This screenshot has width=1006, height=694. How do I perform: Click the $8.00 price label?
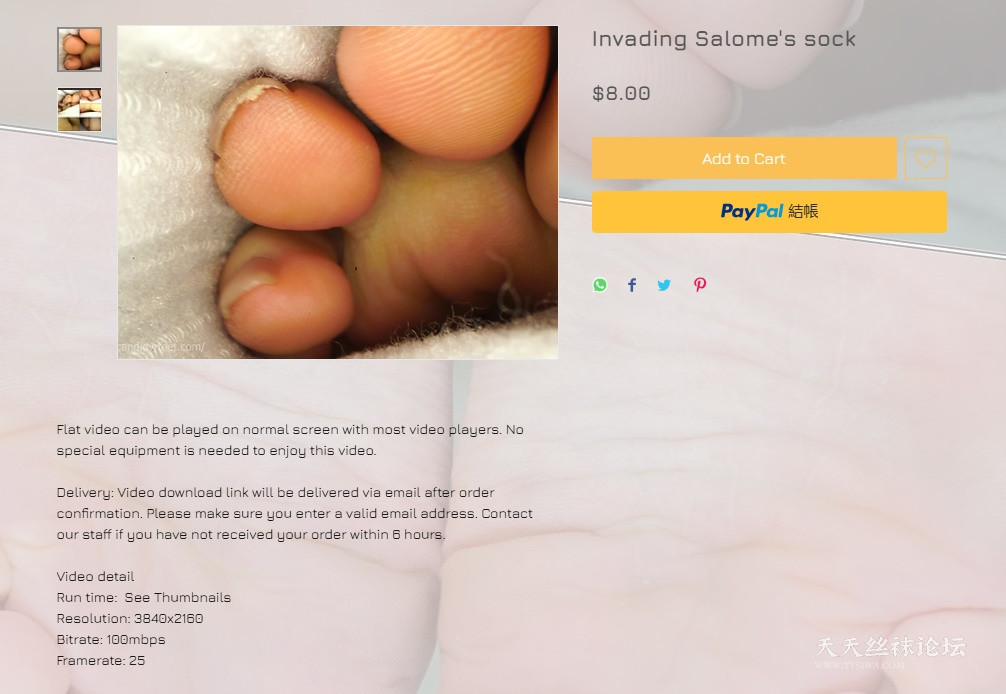(621, 94)
